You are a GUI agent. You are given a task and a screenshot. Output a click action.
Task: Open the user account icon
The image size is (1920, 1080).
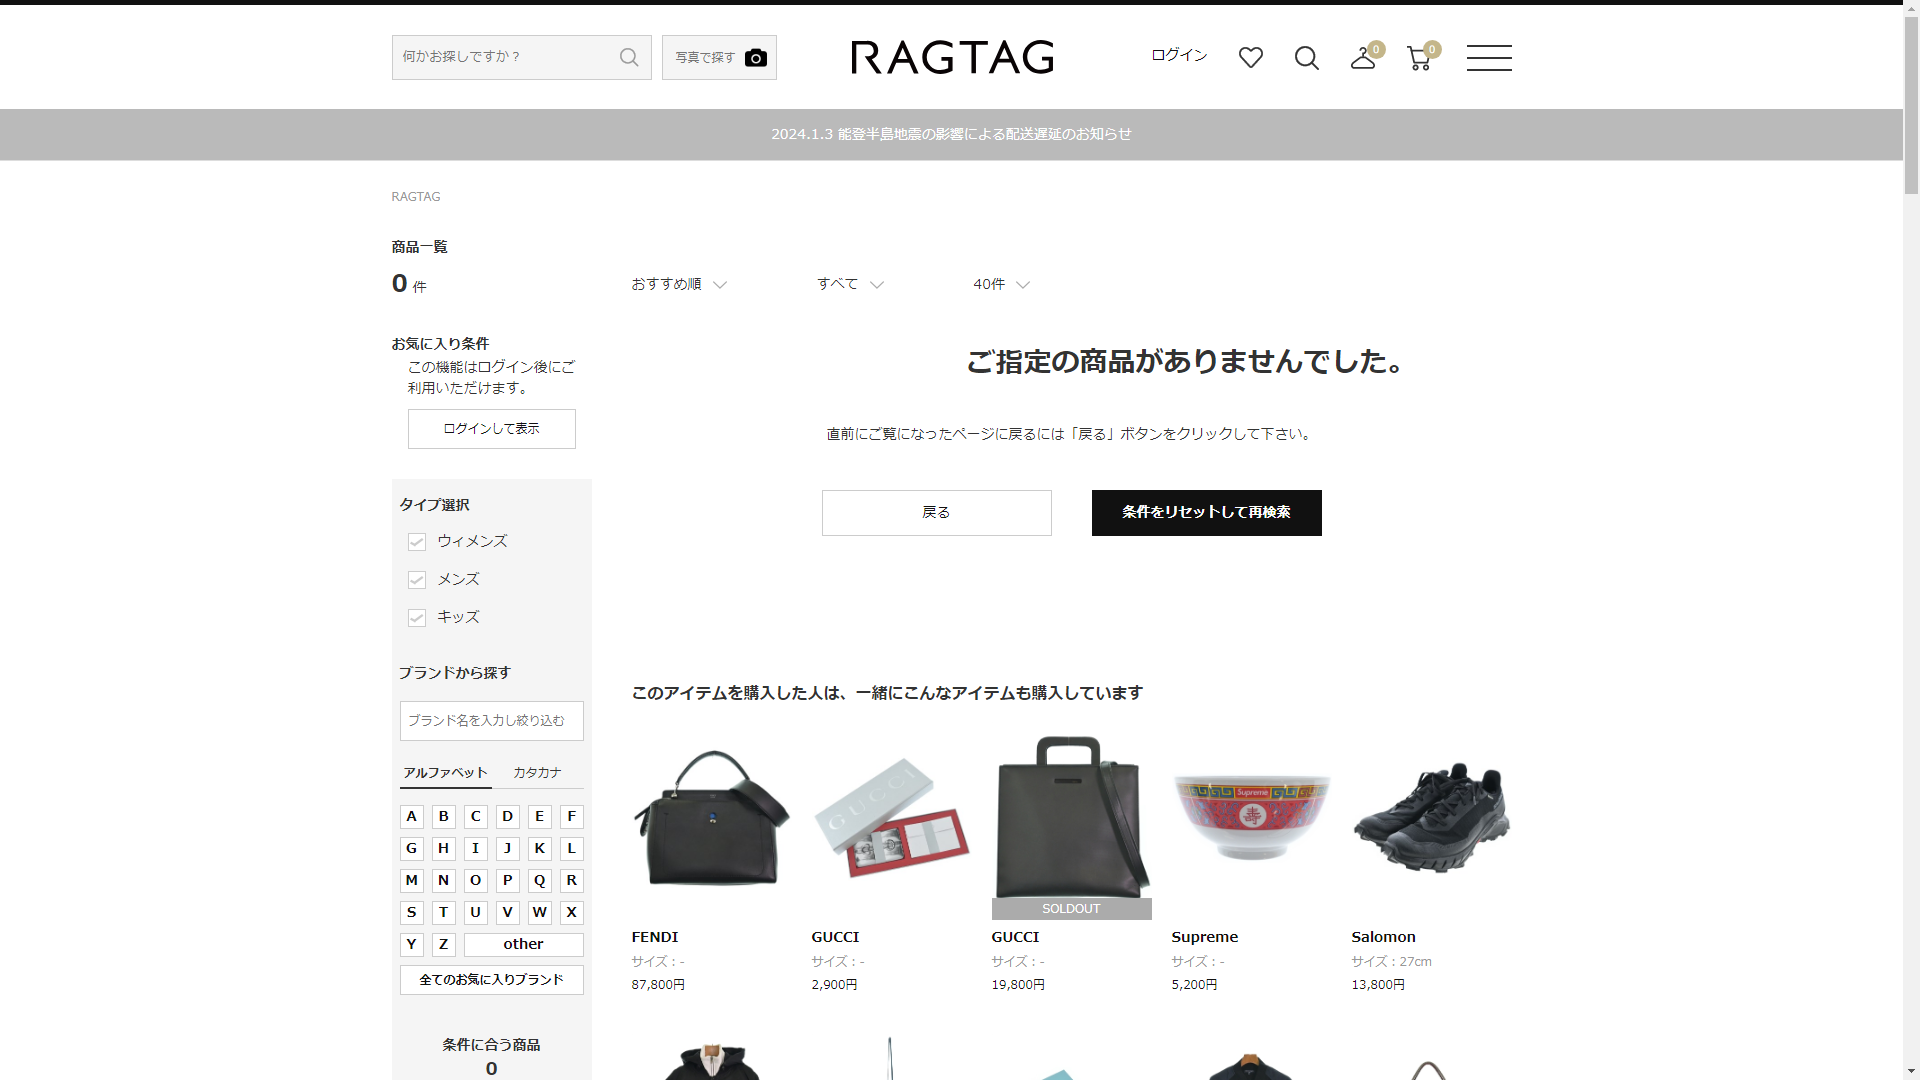[x=1363, y=58]
